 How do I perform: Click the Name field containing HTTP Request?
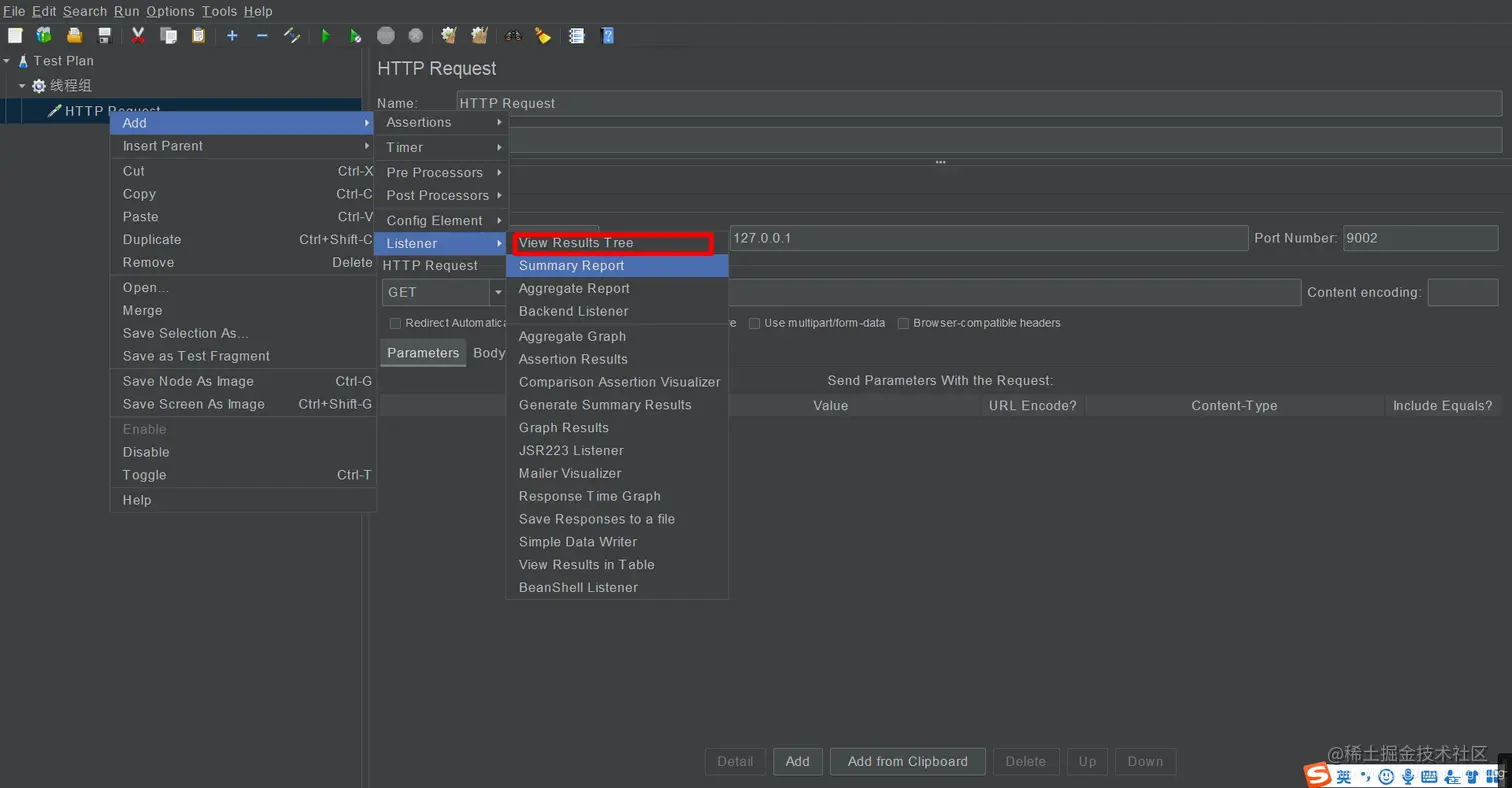pyautogui.click(x=979, y=103)
